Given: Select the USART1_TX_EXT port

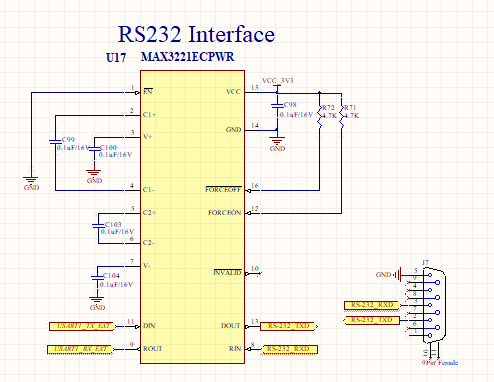Looking at the screenshot, I should [82, 326].
